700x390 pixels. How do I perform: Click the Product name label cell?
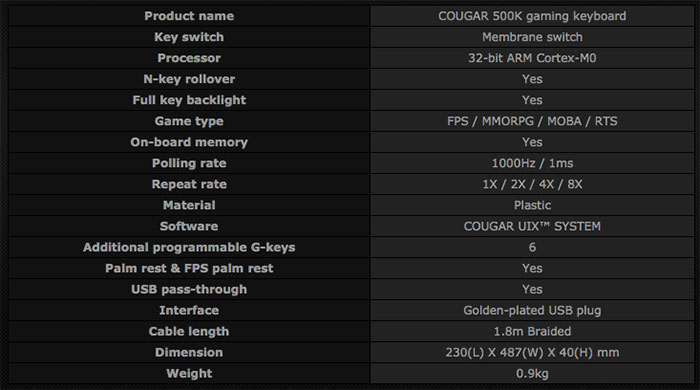click(189, 16)
